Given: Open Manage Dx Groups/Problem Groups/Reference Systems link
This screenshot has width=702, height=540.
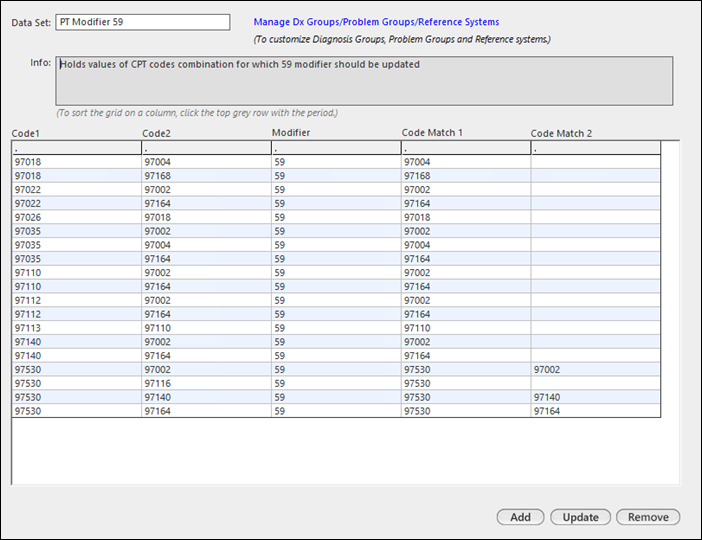Looking at the screenshot, I should click(376, 22).
